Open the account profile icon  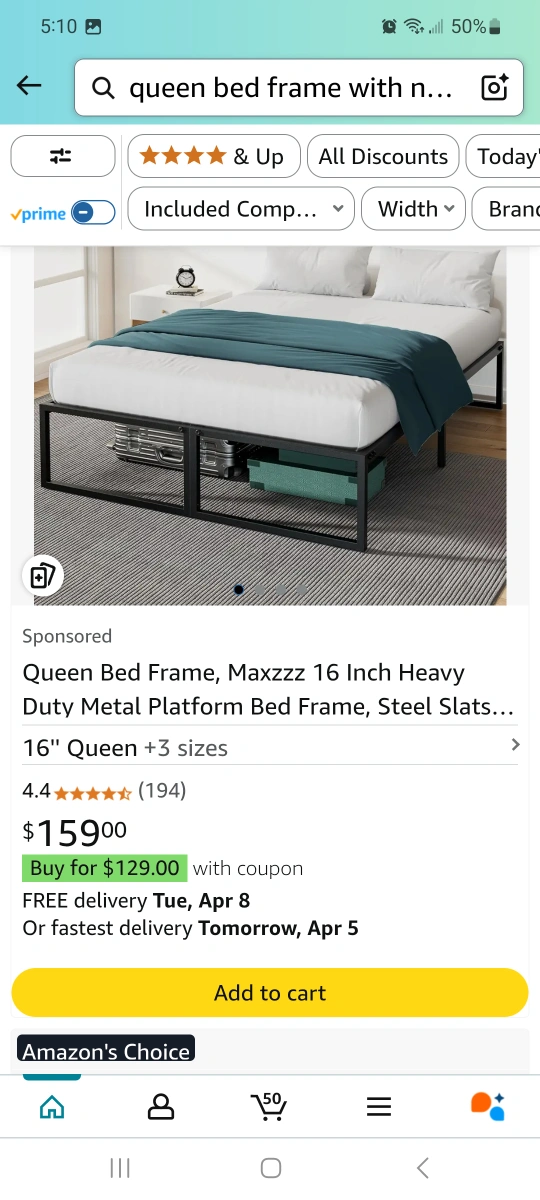coord(160,1107)
